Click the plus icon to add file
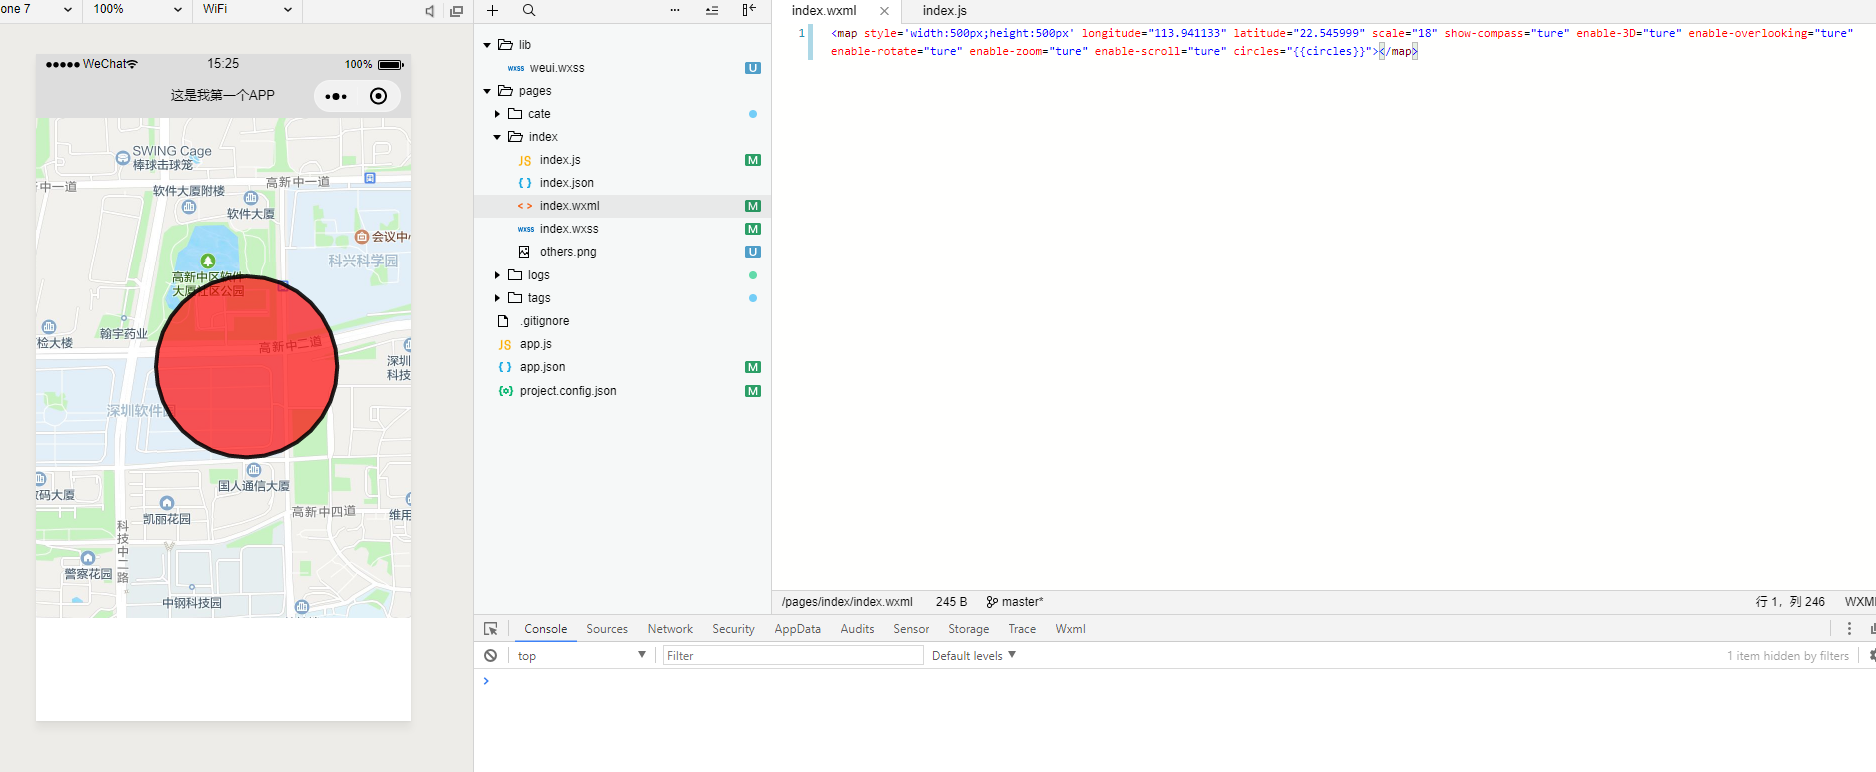This screenshot has width=1876, height=772. click(x=492, y=10)
